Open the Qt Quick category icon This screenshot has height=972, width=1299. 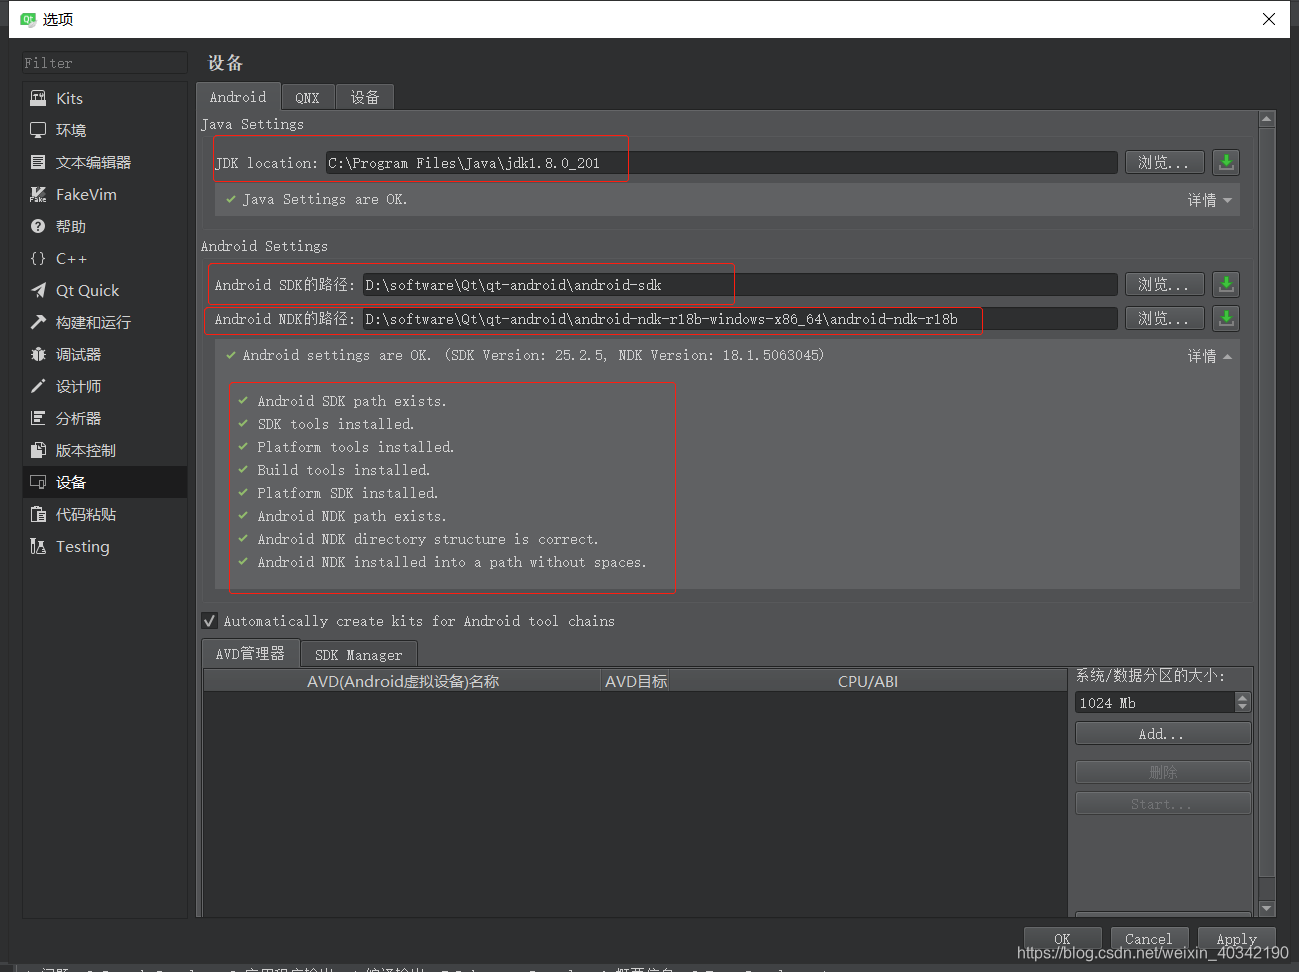click(x=38, y=290)
